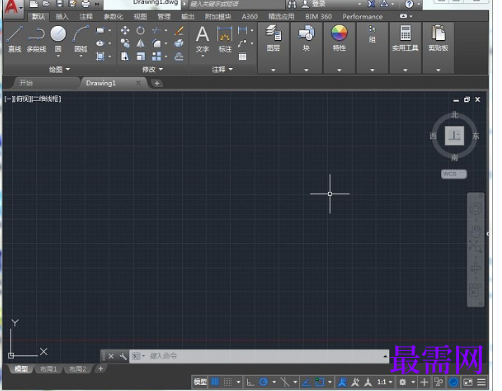
Task: Click the Properties (特性) color wheel
Action: tap(339, 33)
